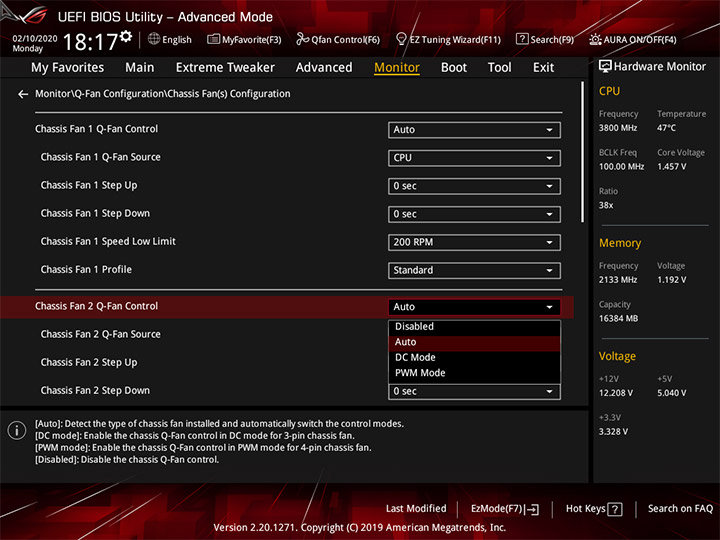The height and width of the screenshot is (540, 720).
Task: Open the Qfan Control fan icon
Action: point(302,39)
